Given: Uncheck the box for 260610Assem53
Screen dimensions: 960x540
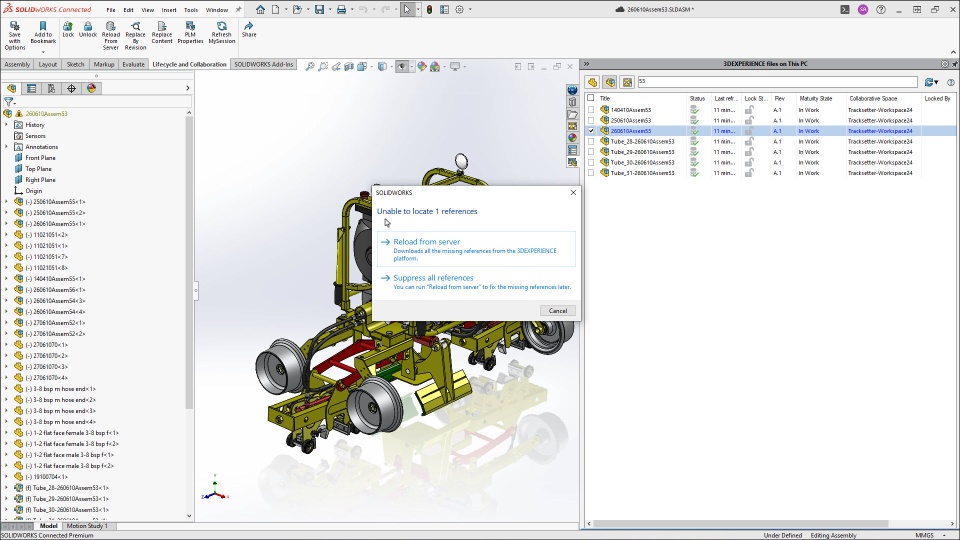Looking at the screenshot, I should point(591,131).
